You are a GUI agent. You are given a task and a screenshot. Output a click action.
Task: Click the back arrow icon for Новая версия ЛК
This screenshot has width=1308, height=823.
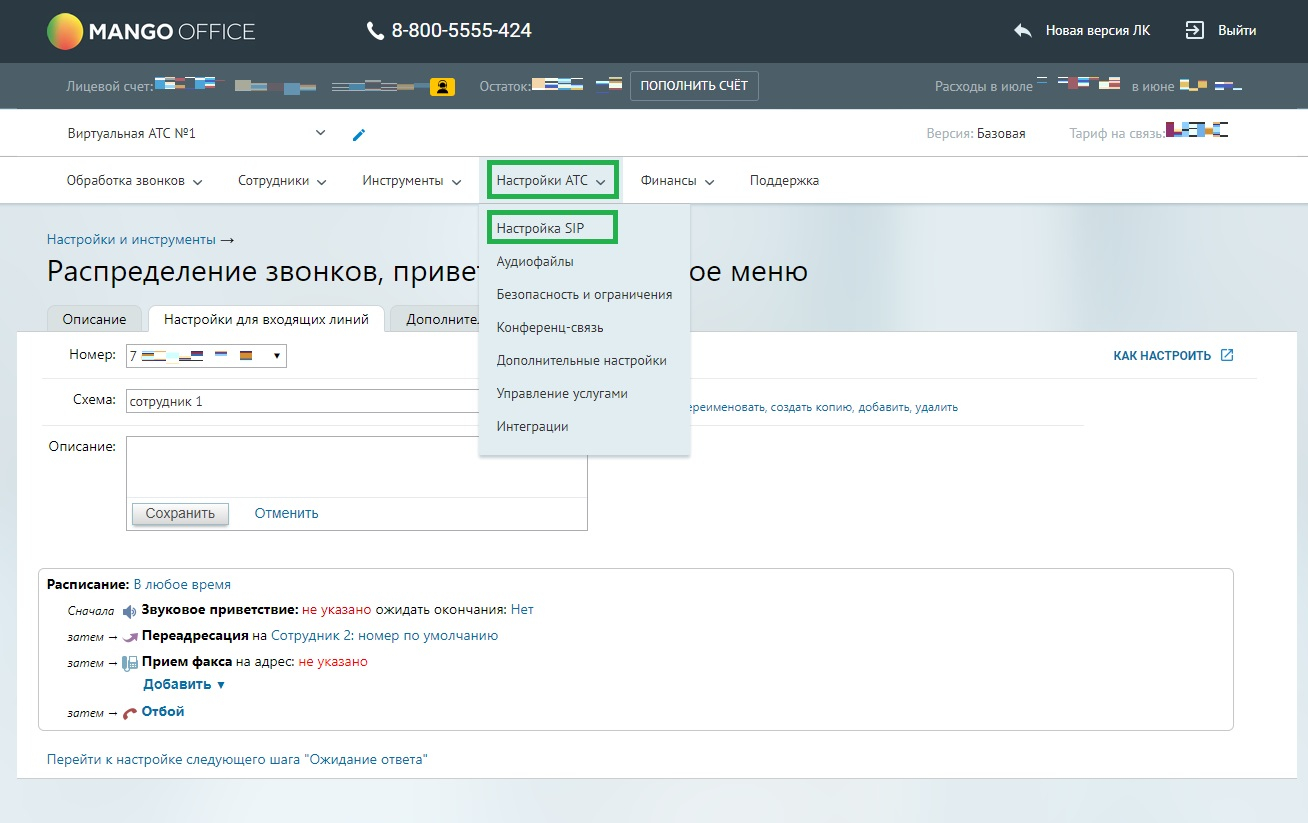1023,31
